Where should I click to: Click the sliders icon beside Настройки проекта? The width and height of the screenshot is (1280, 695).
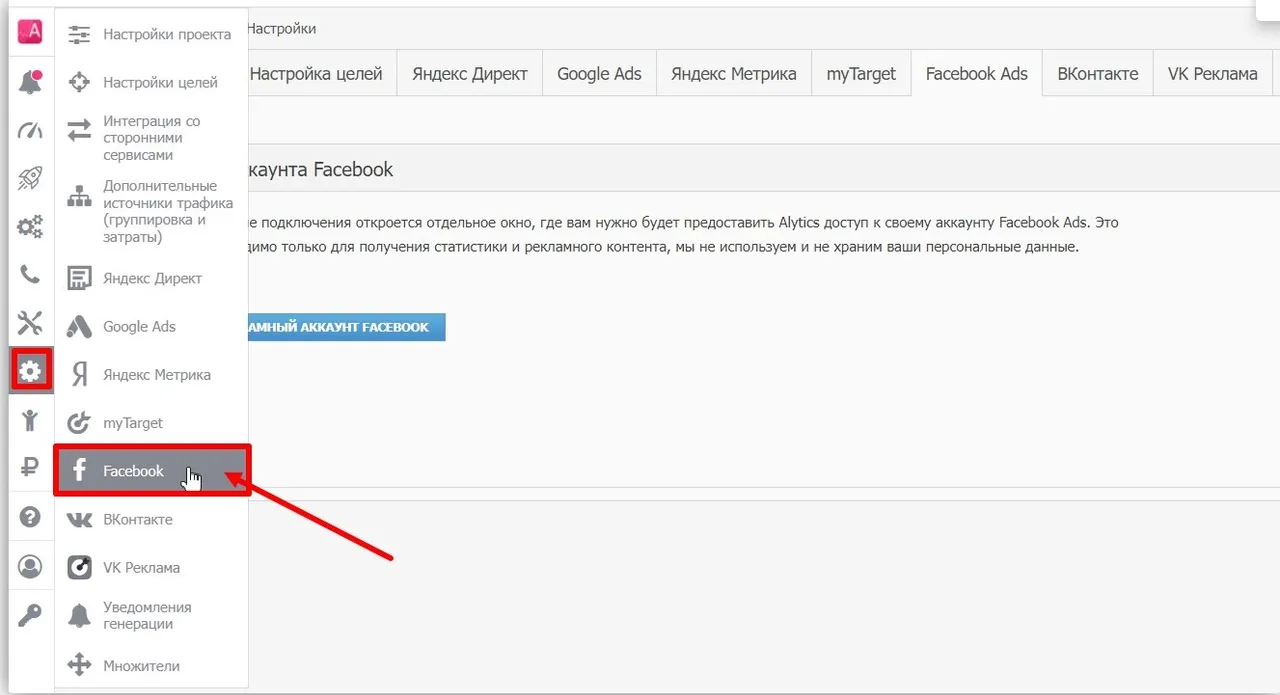[79, 34]
